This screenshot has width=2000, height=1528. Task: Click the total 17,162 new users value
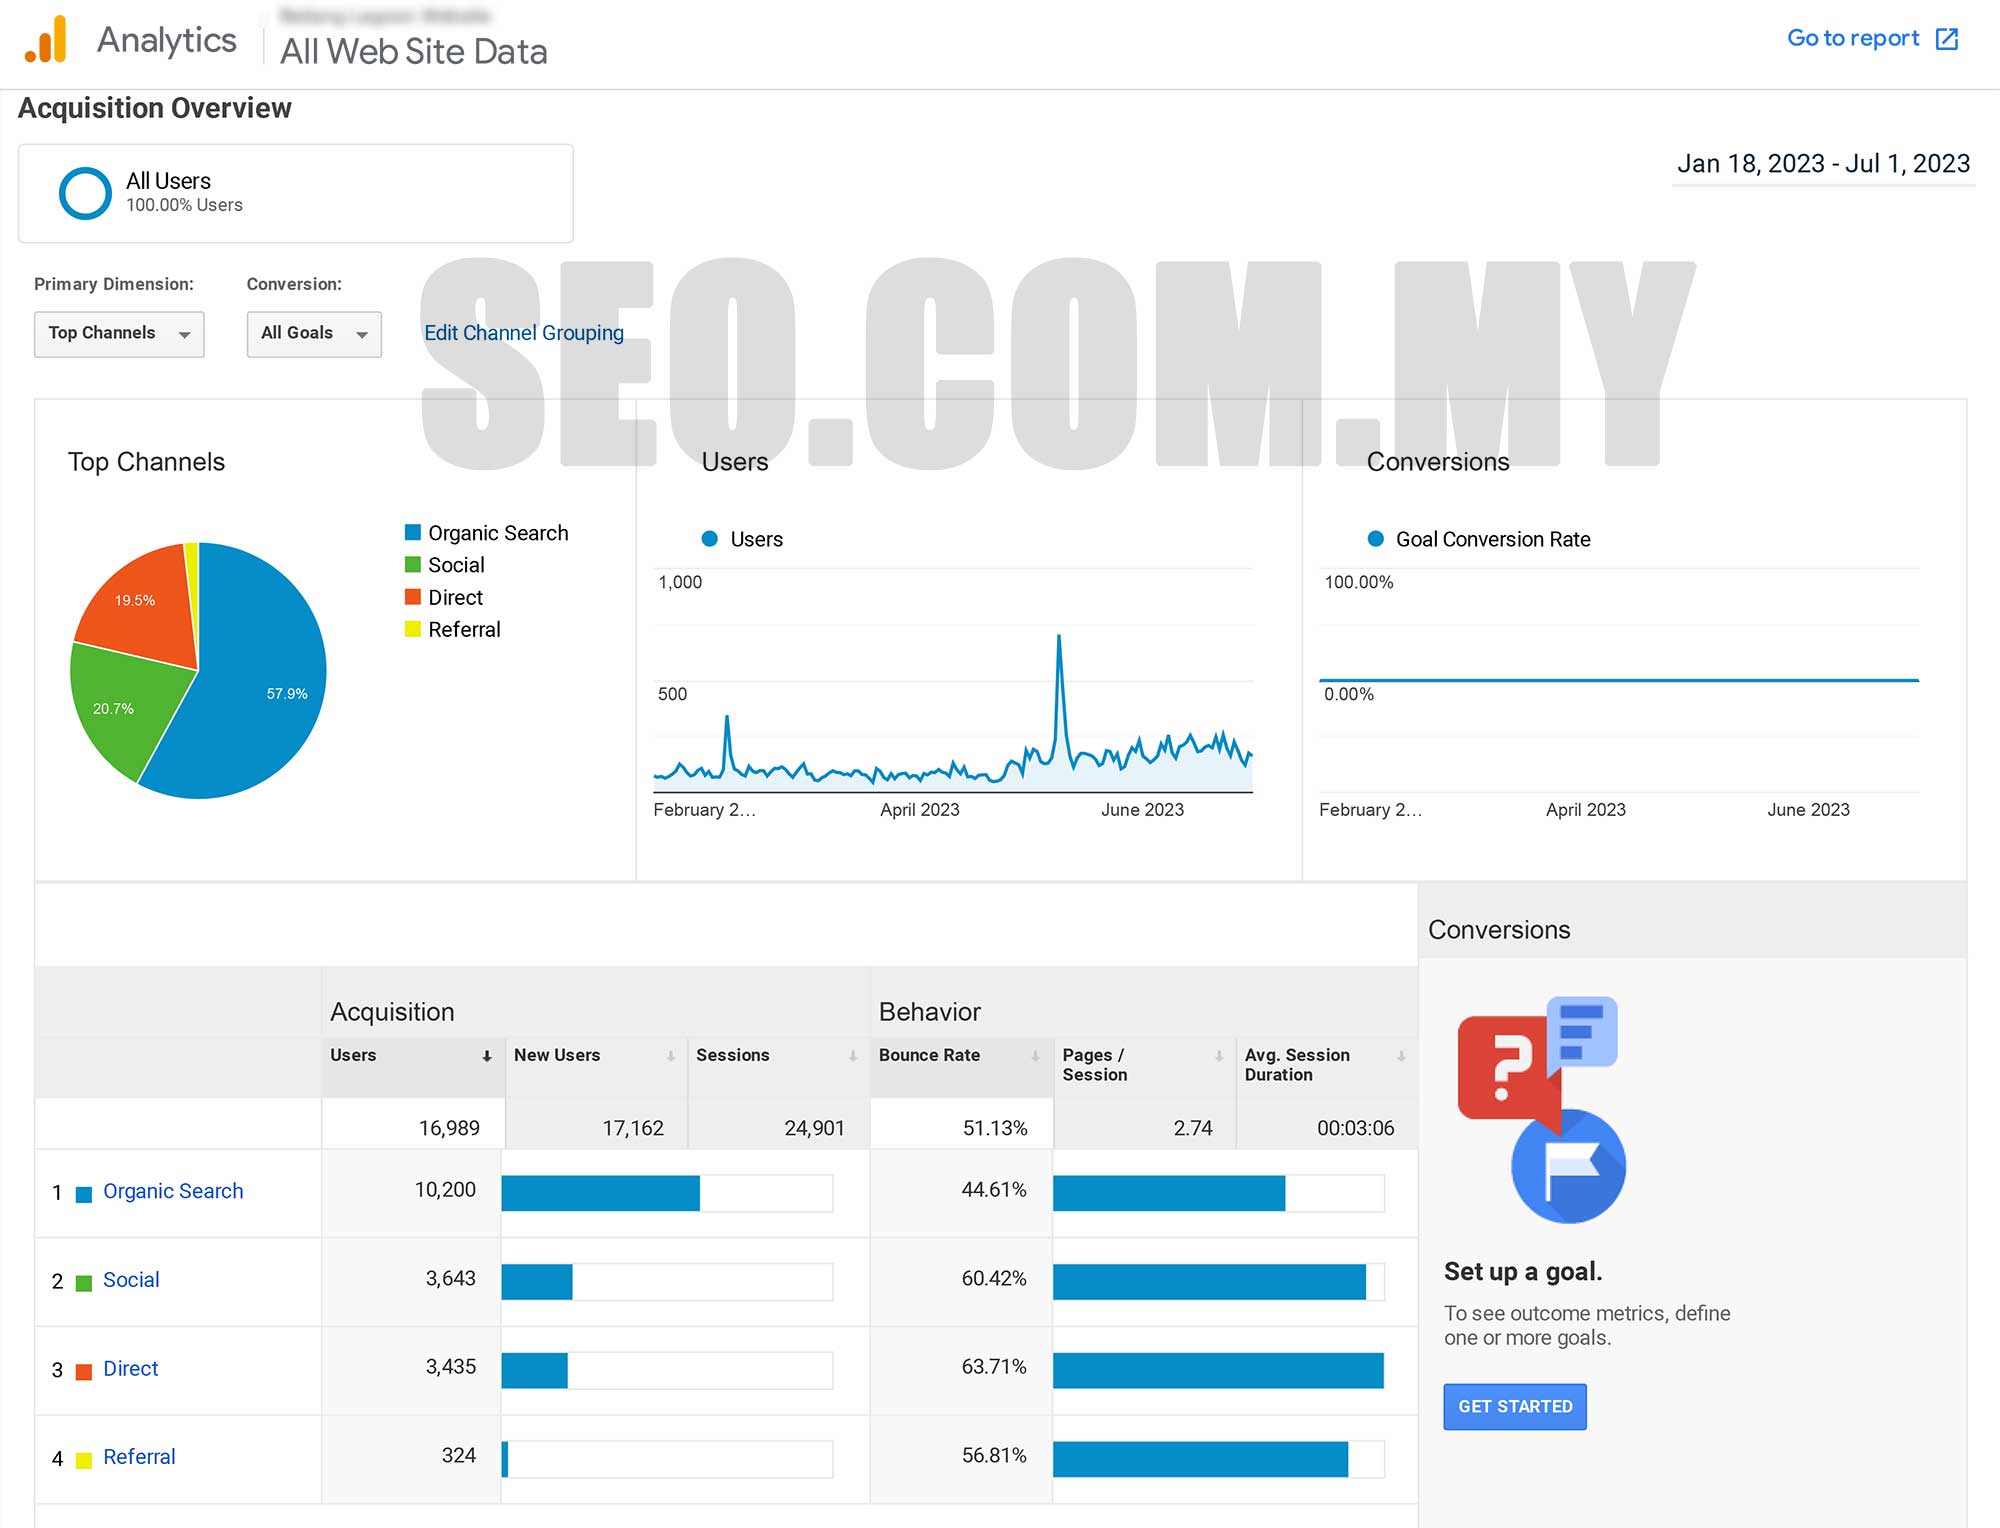pos(633,1129)
